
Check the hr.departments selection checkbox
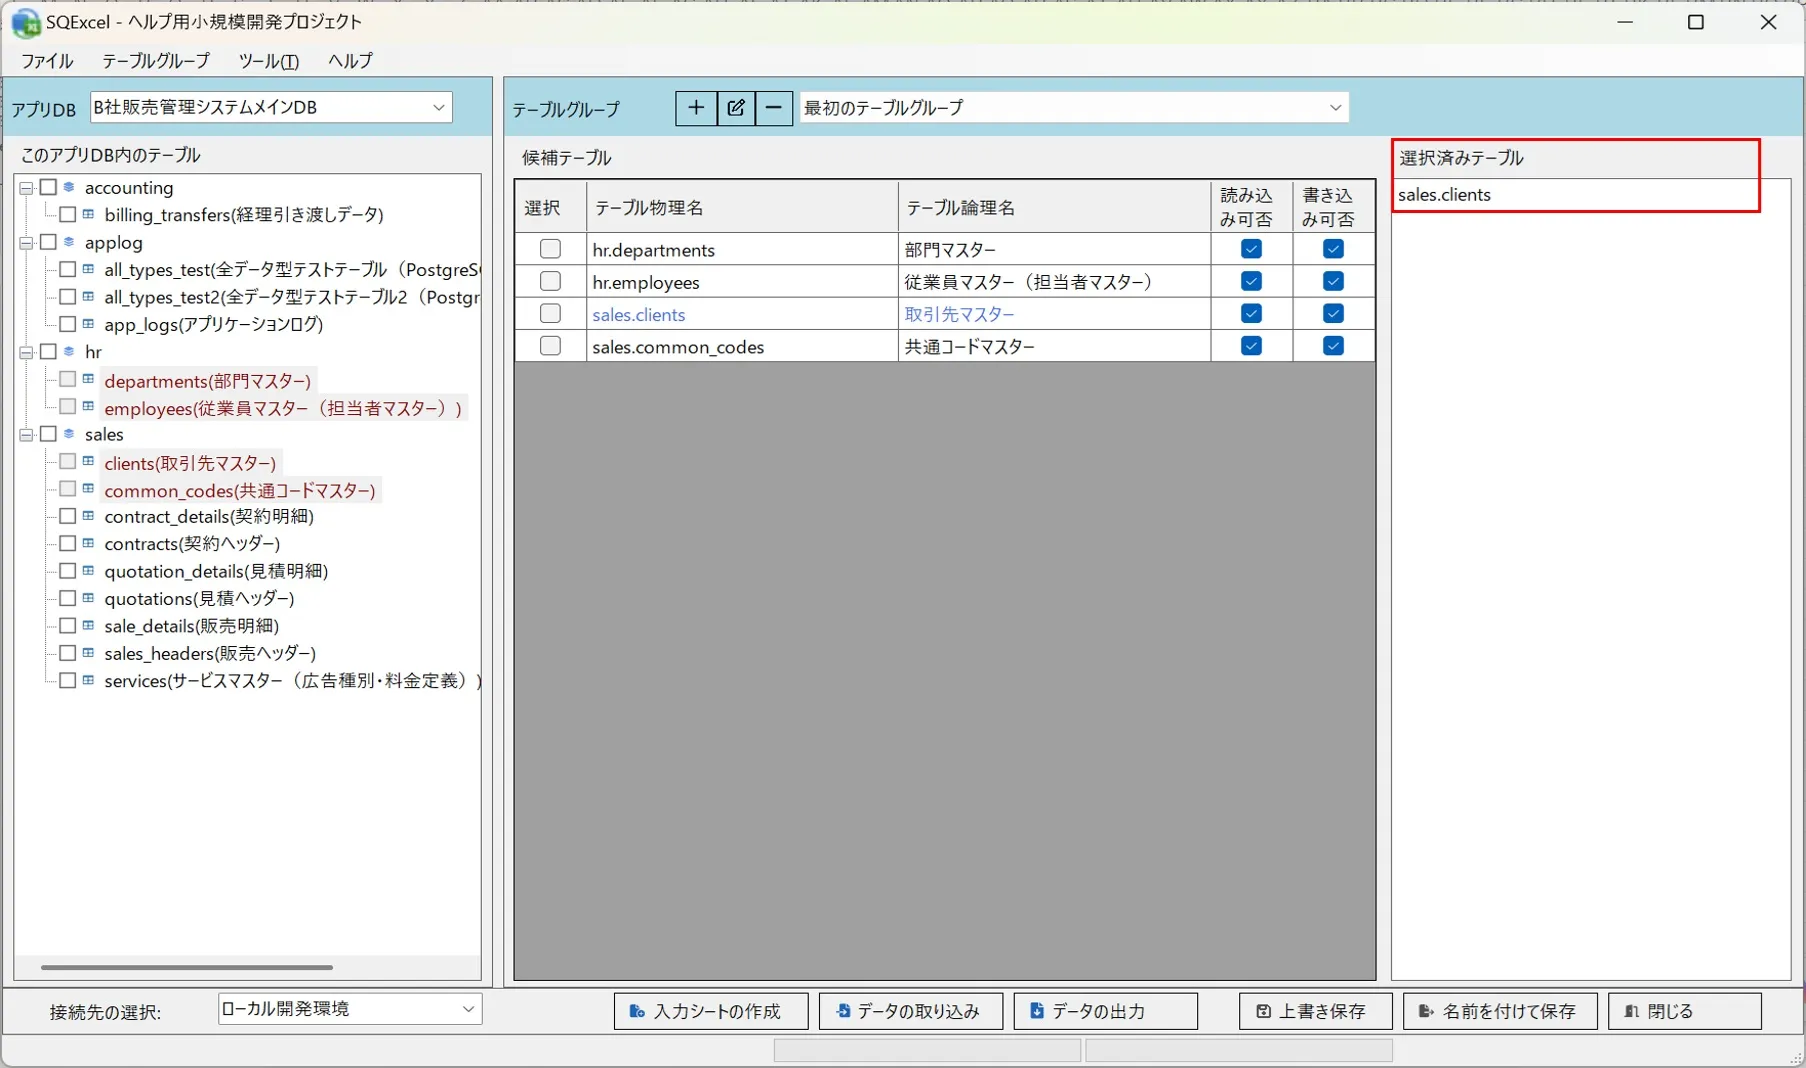tap(550, 249)
